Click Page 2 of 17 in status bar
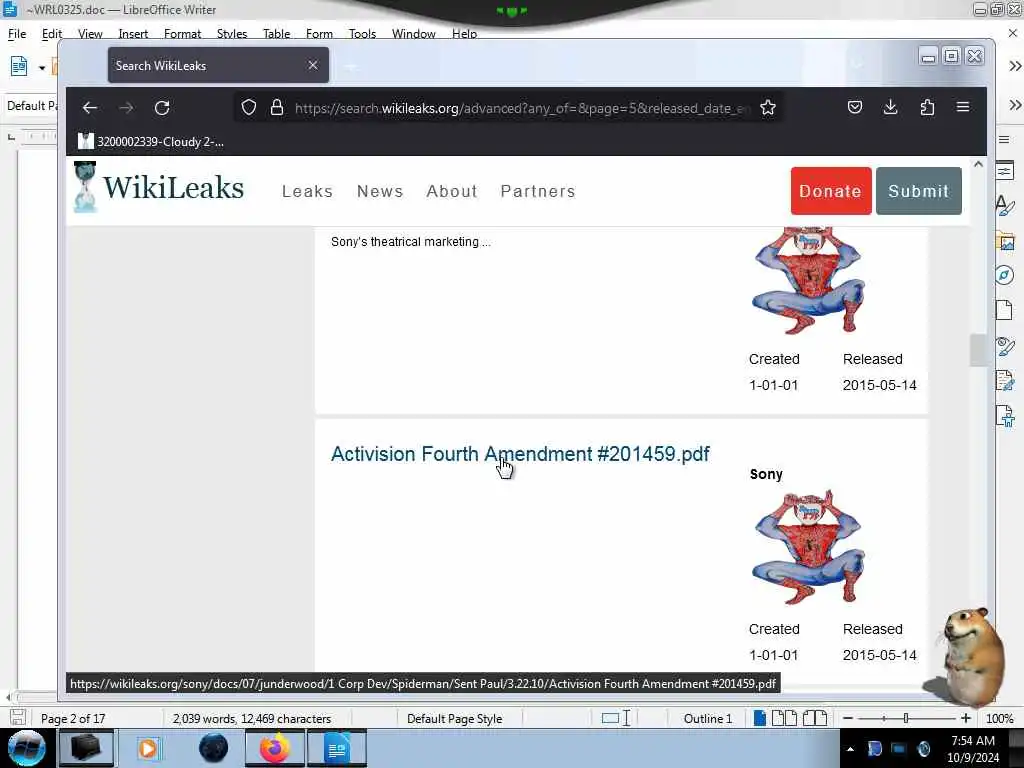 [73, 718]
